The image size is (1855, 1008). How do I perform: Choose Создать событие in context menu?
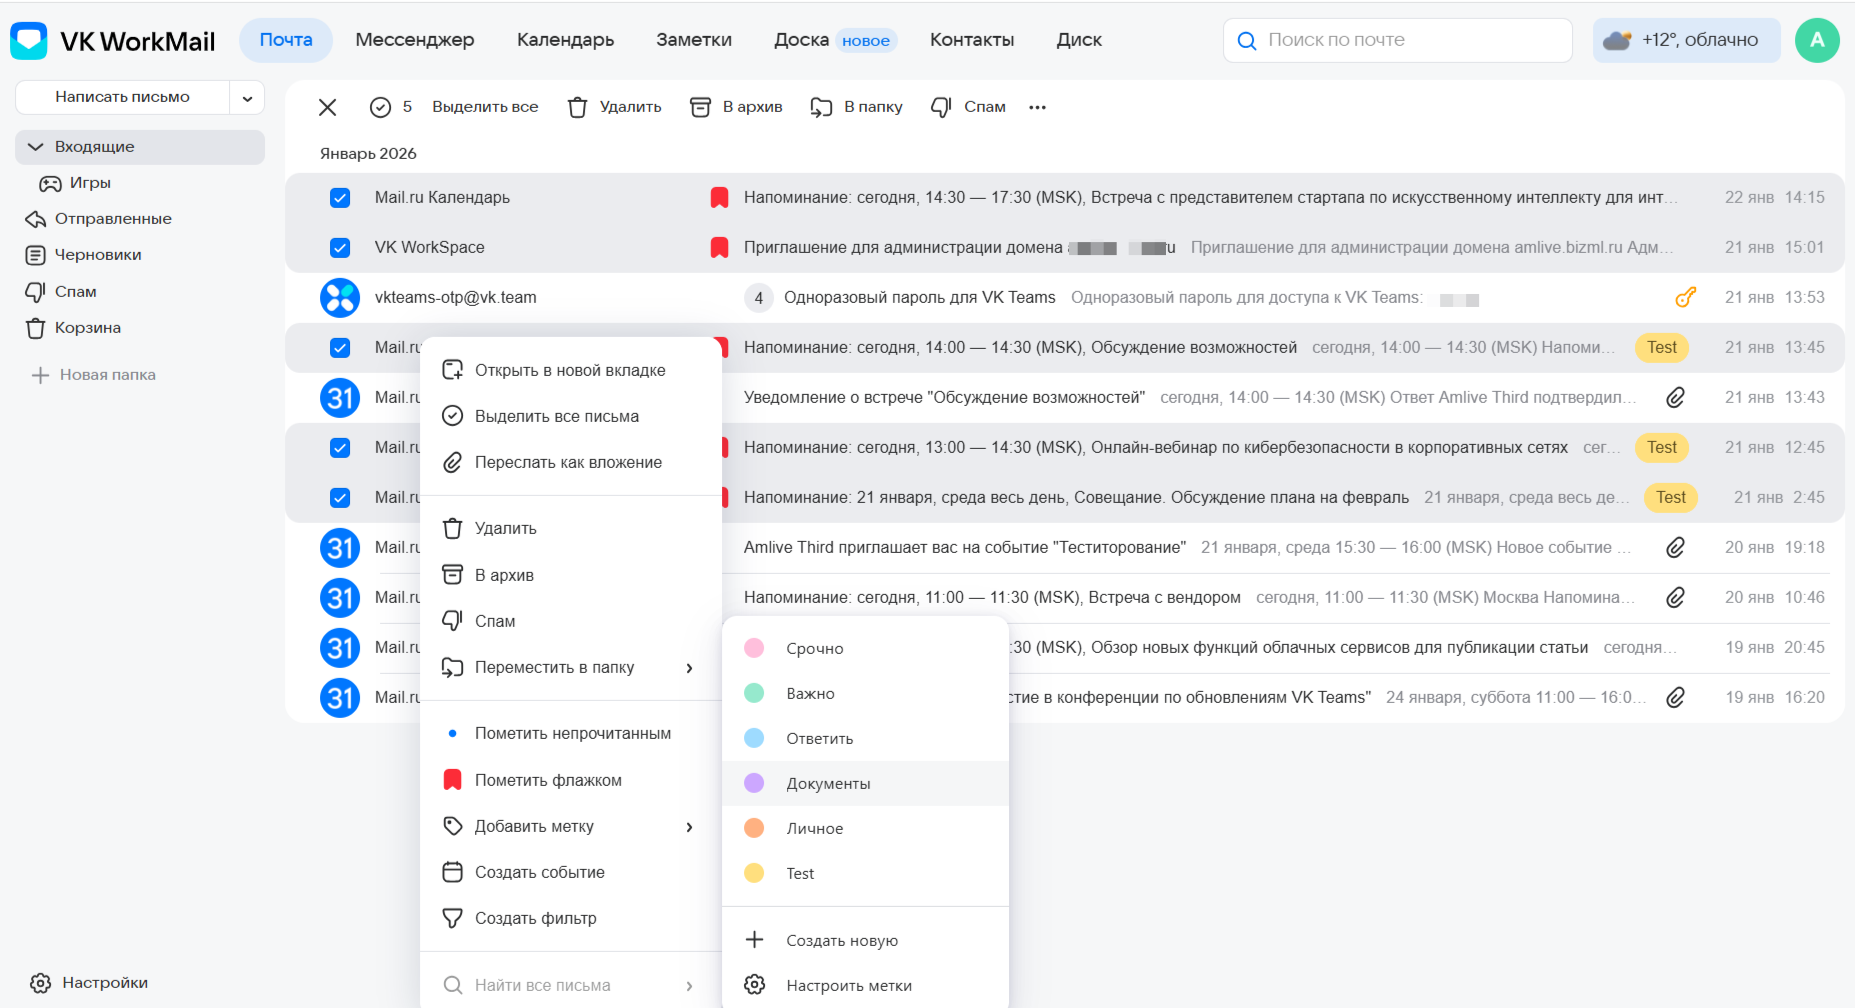[571, 872]
